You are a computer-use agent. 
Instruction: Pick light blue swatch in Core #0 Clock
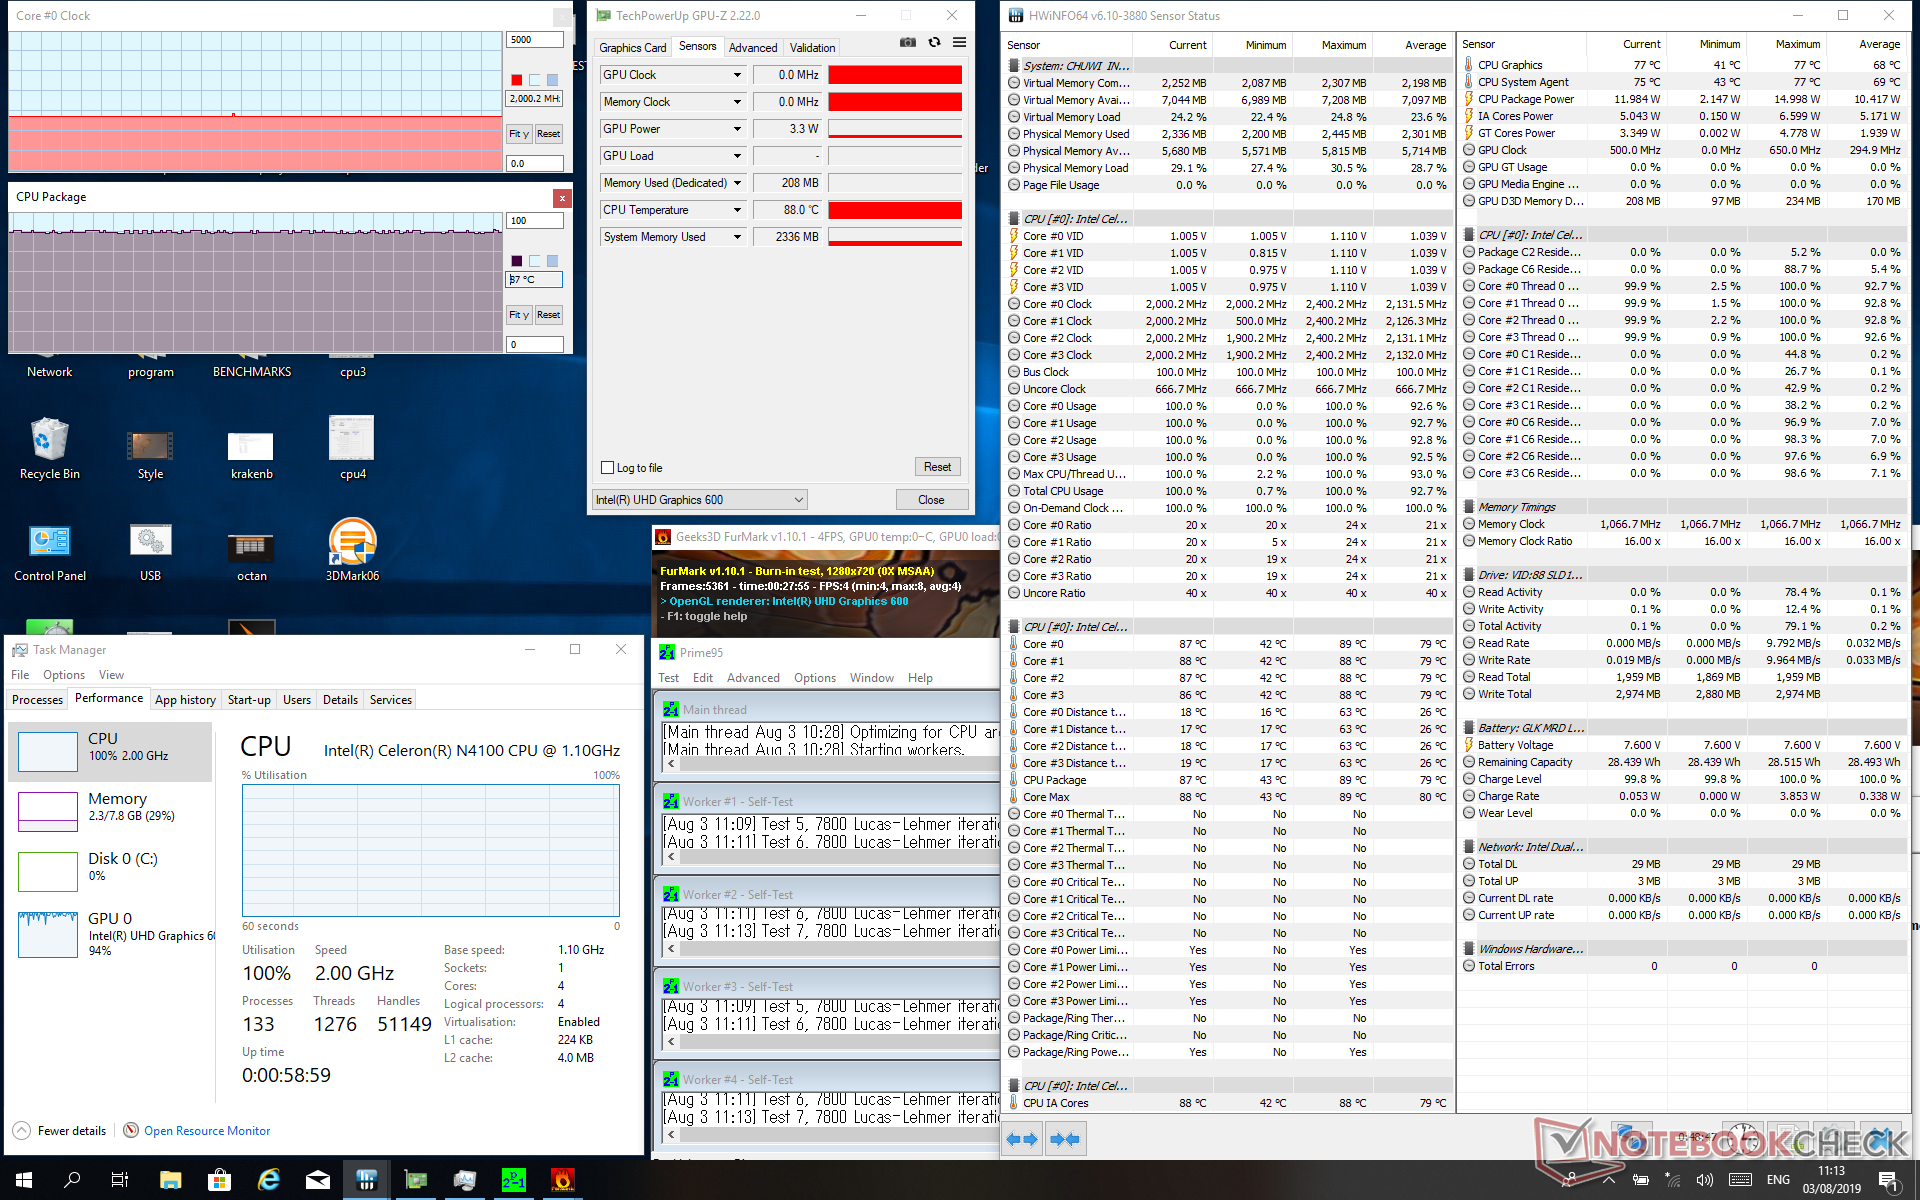[552, 80]
